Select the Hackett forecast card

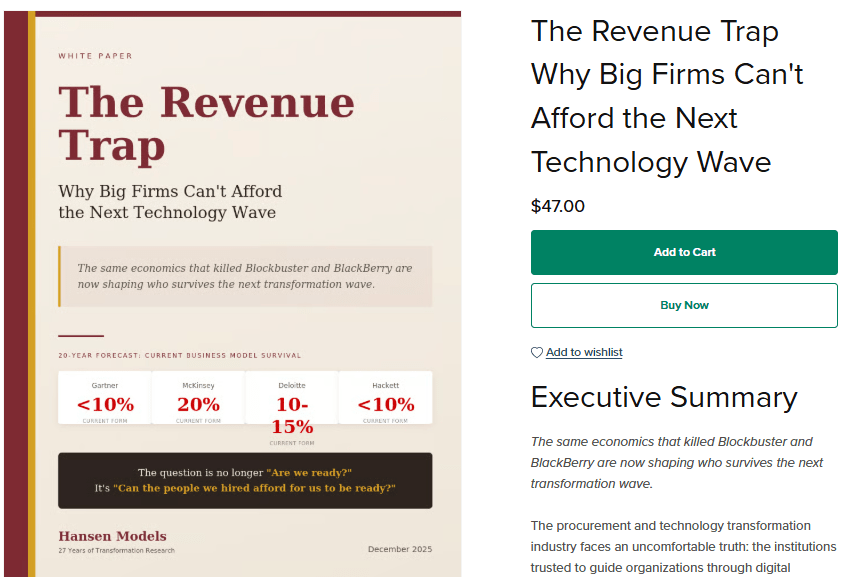pos(385,398)
